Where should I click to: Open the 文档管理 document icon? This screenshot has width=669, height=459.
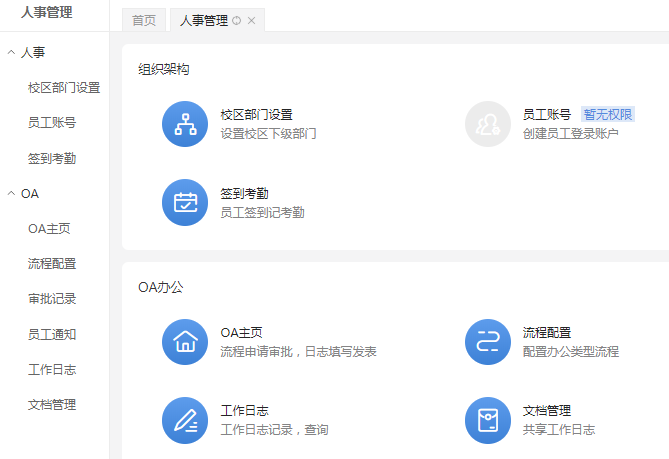click(x=488, y=420)
